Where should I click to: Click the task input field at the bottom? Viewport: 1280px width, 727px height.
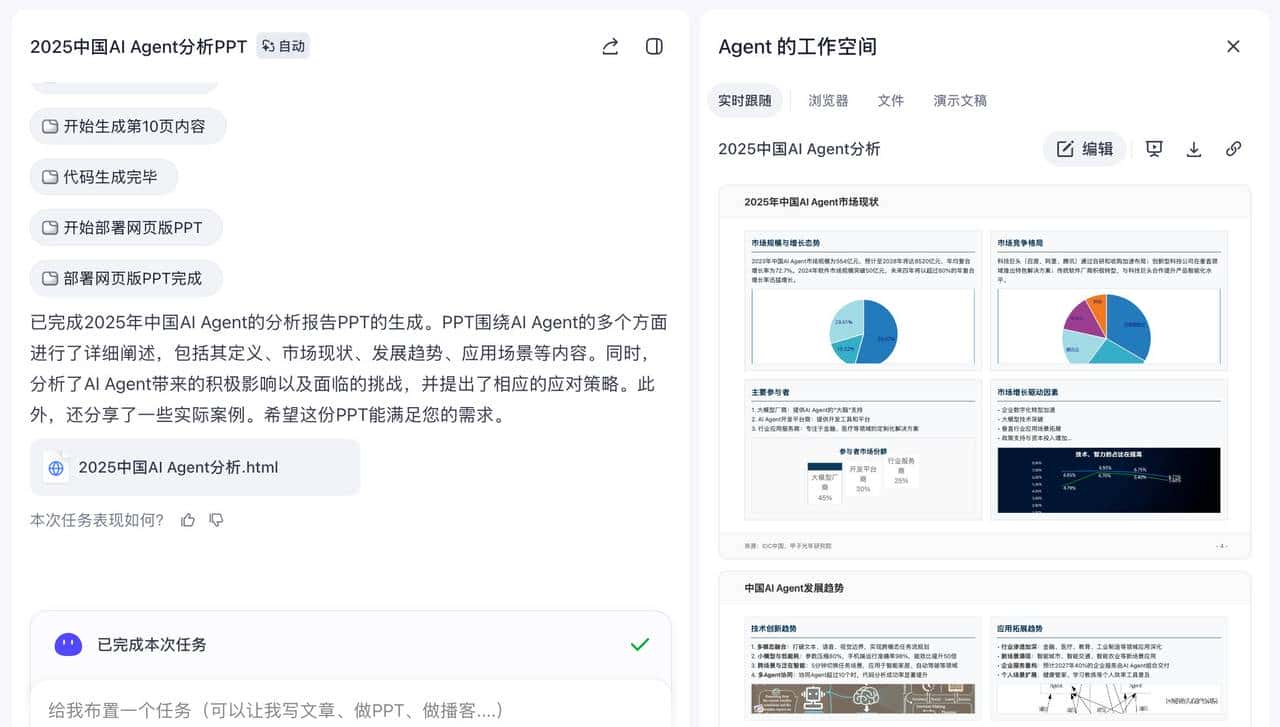[350, 710]
